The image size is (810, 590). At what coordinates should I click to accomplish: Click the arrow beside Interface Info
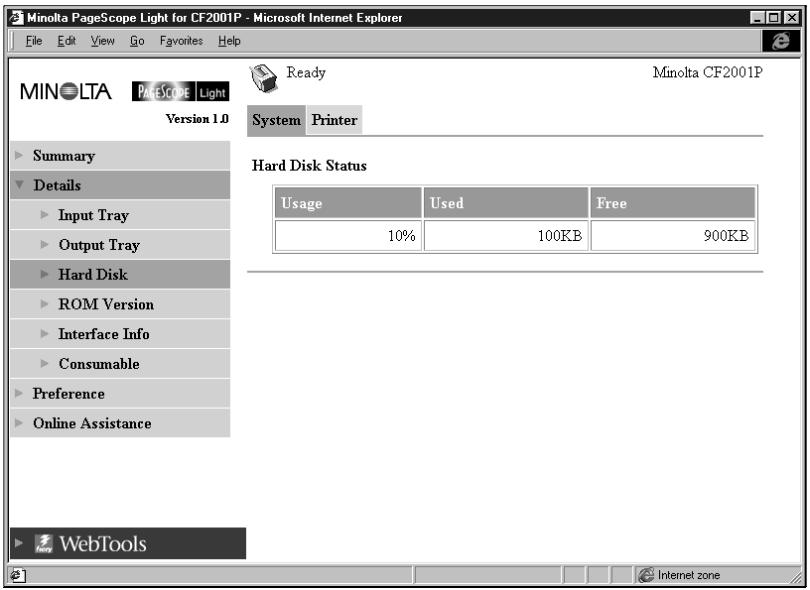(44, 334)
